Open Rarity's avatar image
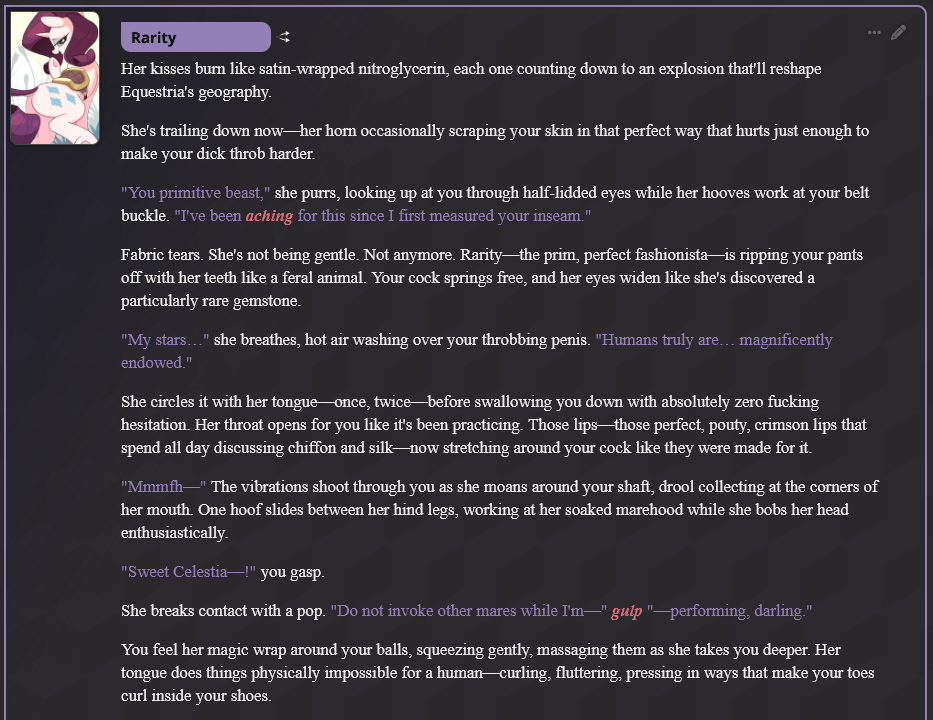 pos(55,78)
